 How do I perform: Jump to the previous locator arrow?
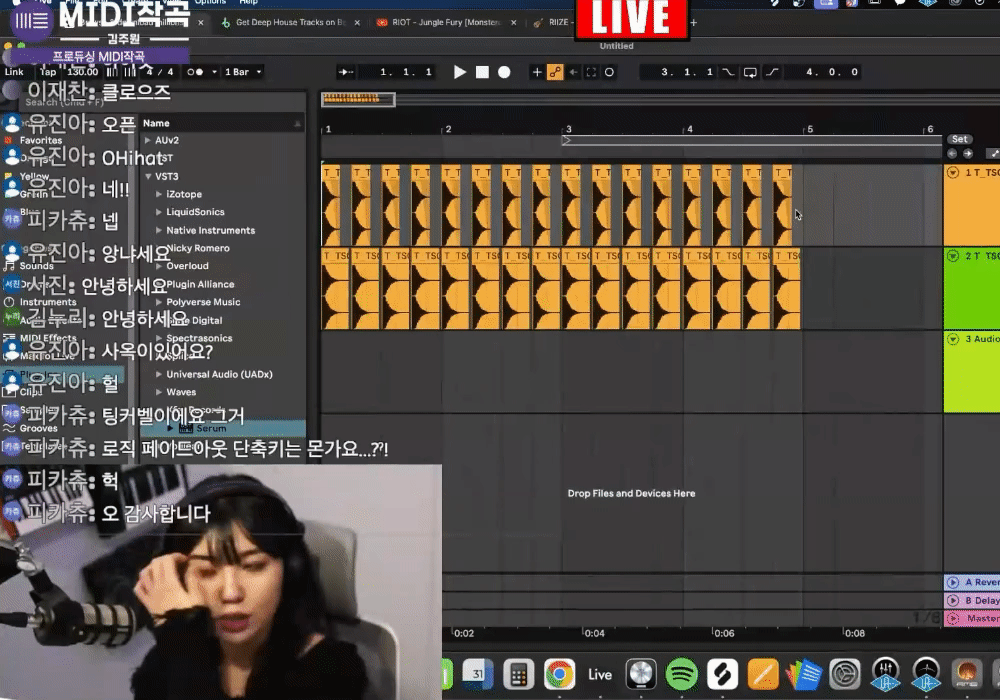pos(952,154)
